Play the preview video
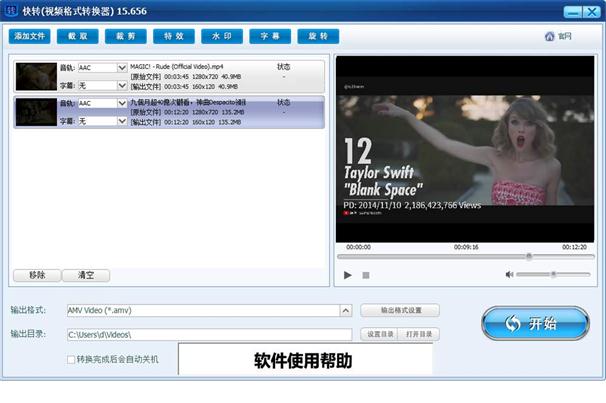606x403 pixels. [348, 275]
